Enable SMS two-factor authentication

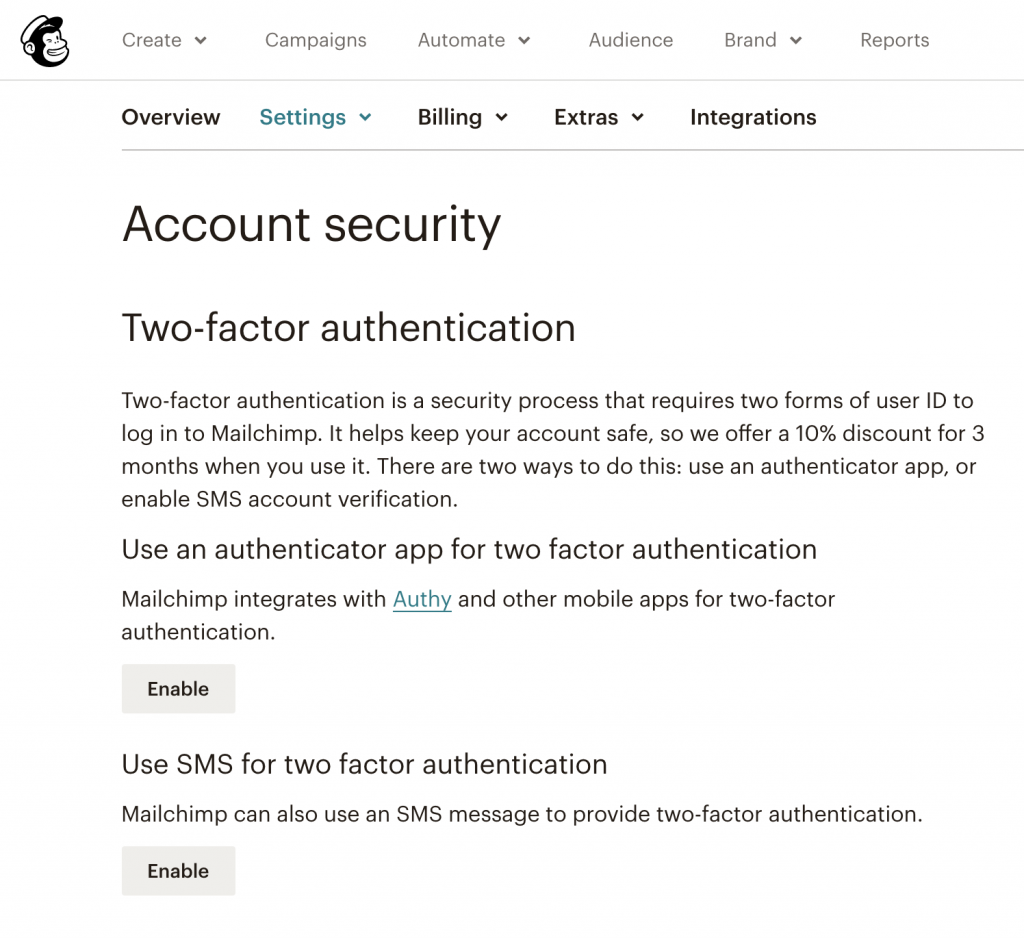(x=178, y=870)
